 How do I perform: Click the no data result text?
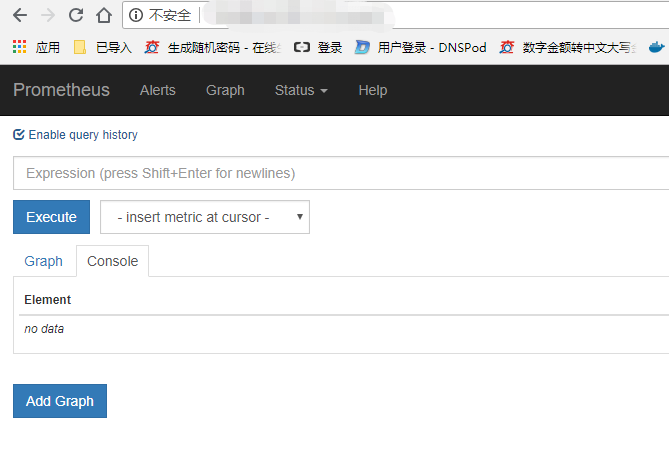44,329
